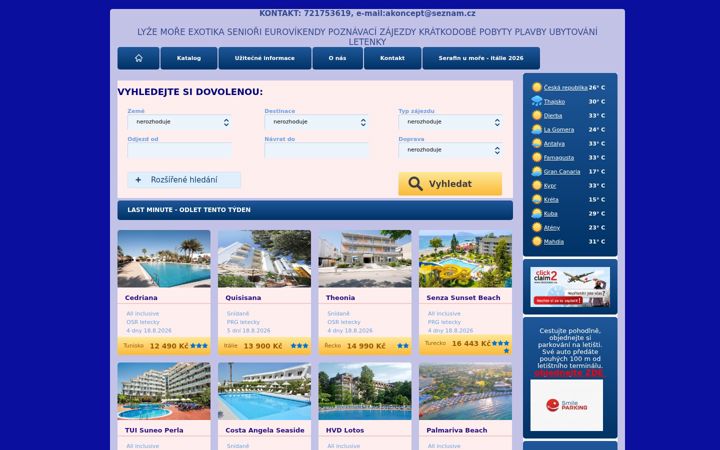Open the home icon tab
Viewport: 720px width, 450px height.
[138, 58]
